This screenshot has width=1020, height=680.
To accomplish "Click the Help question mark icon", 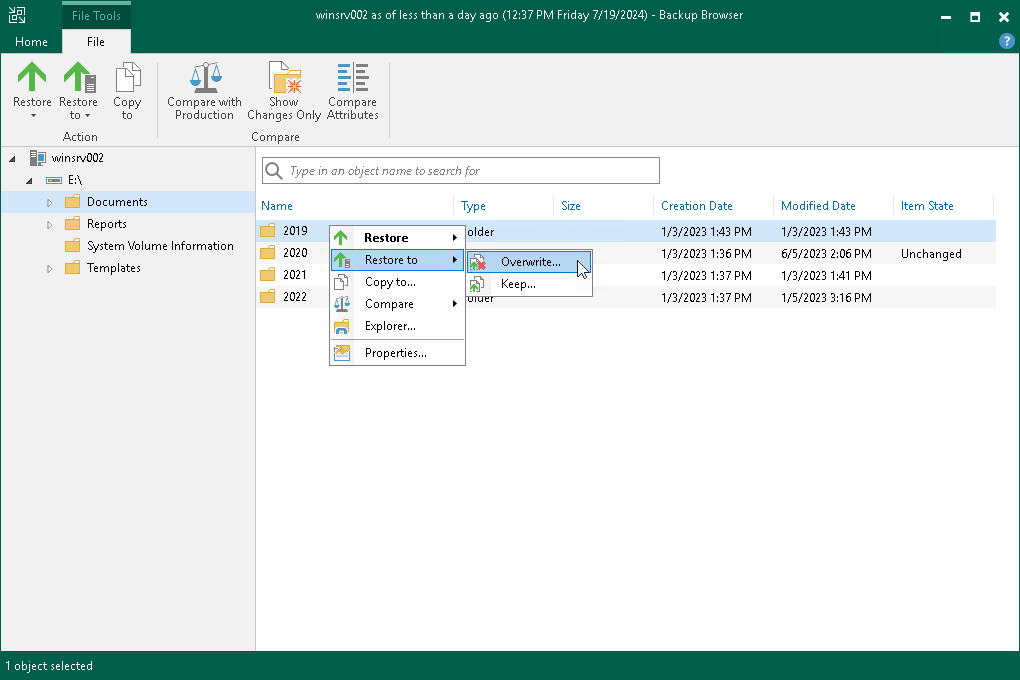I will pyautogui.click(x=1005, y=41).
